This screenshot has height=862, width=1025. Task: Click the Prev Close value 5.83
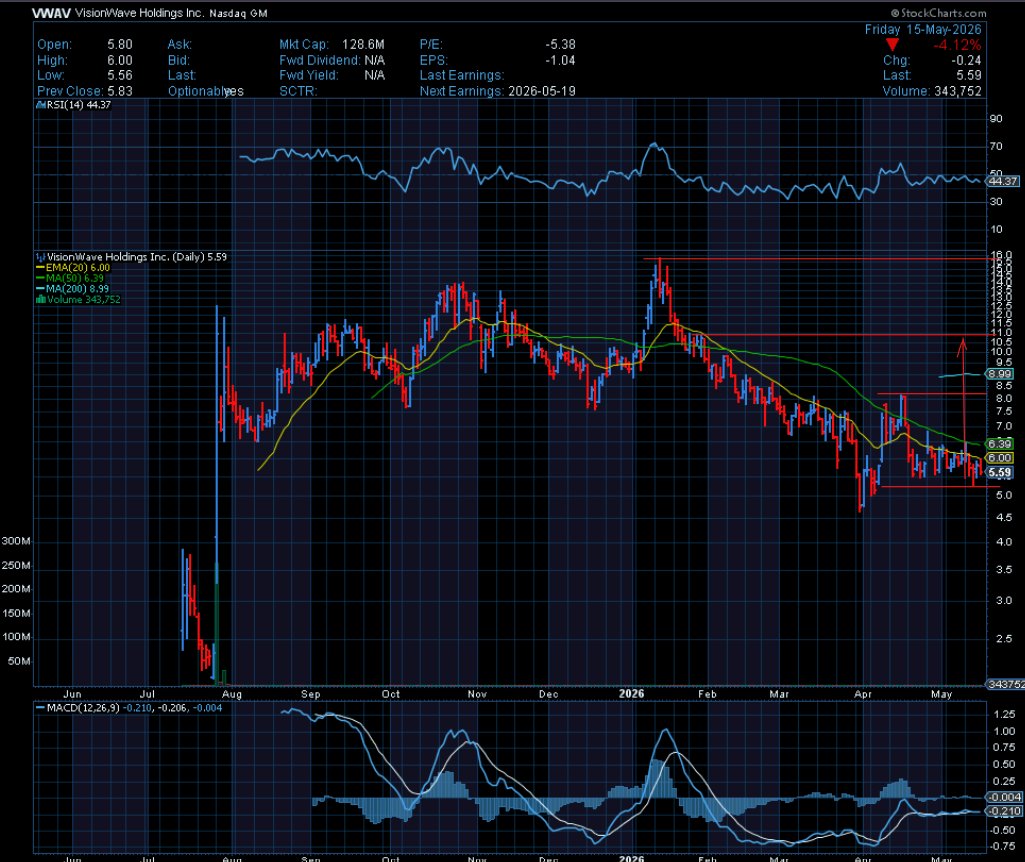tap(120, 91)
